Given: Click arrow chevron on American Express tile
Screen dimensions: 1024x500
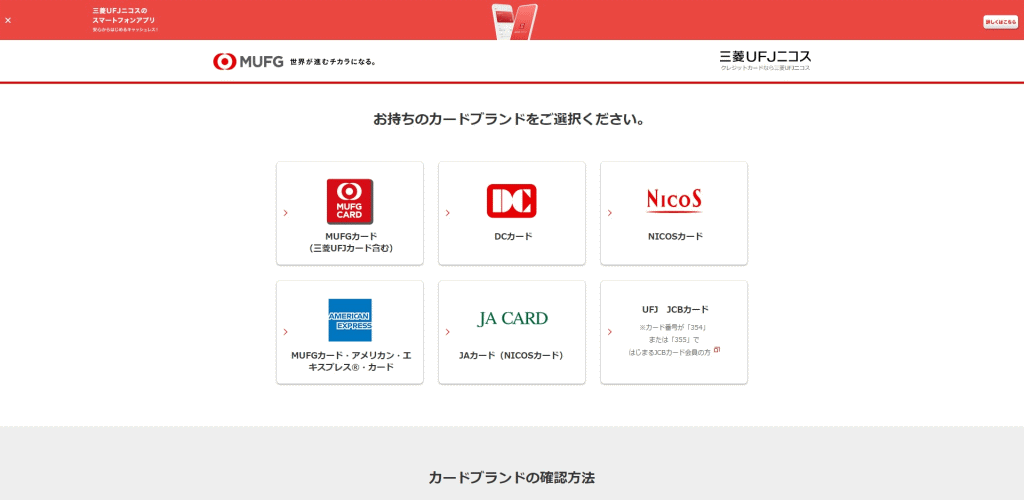Looking at the screenshot, I should coord(285,332).
